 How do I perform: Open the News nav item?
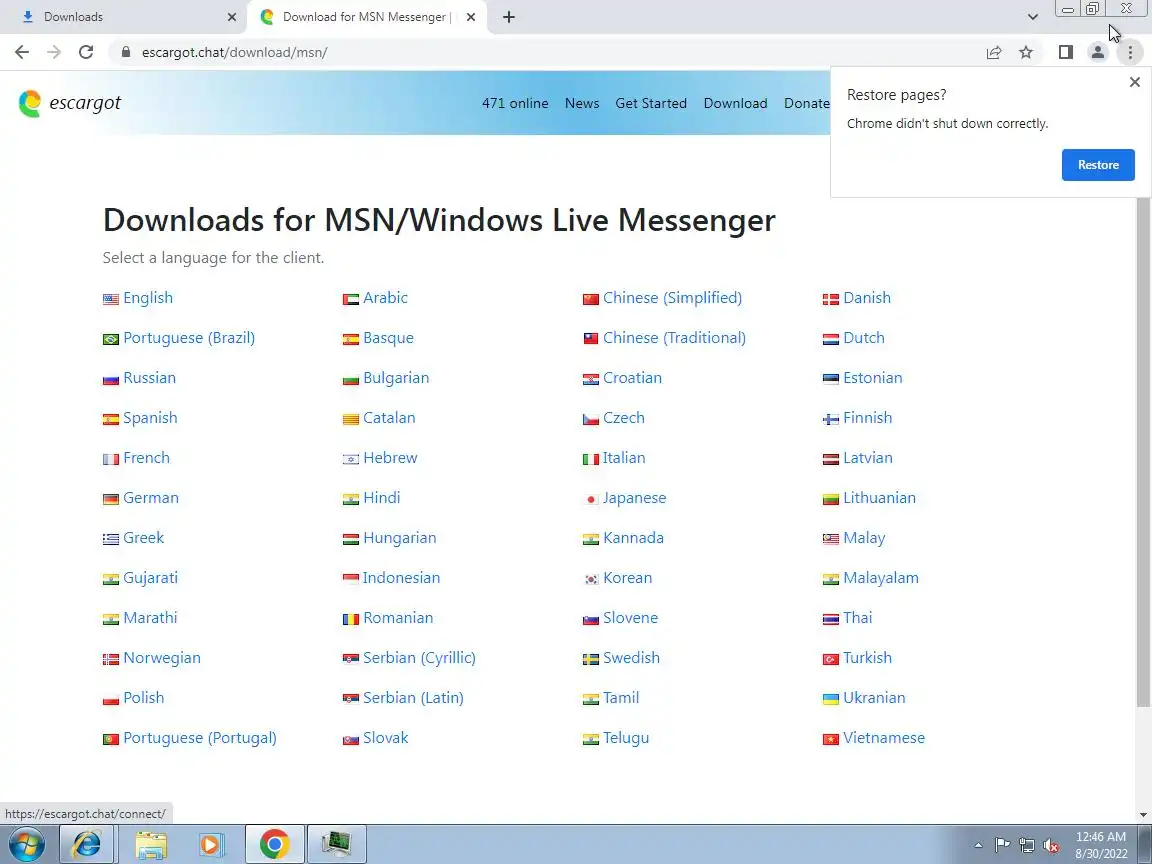pyautogui.click(x=582, y=104)
